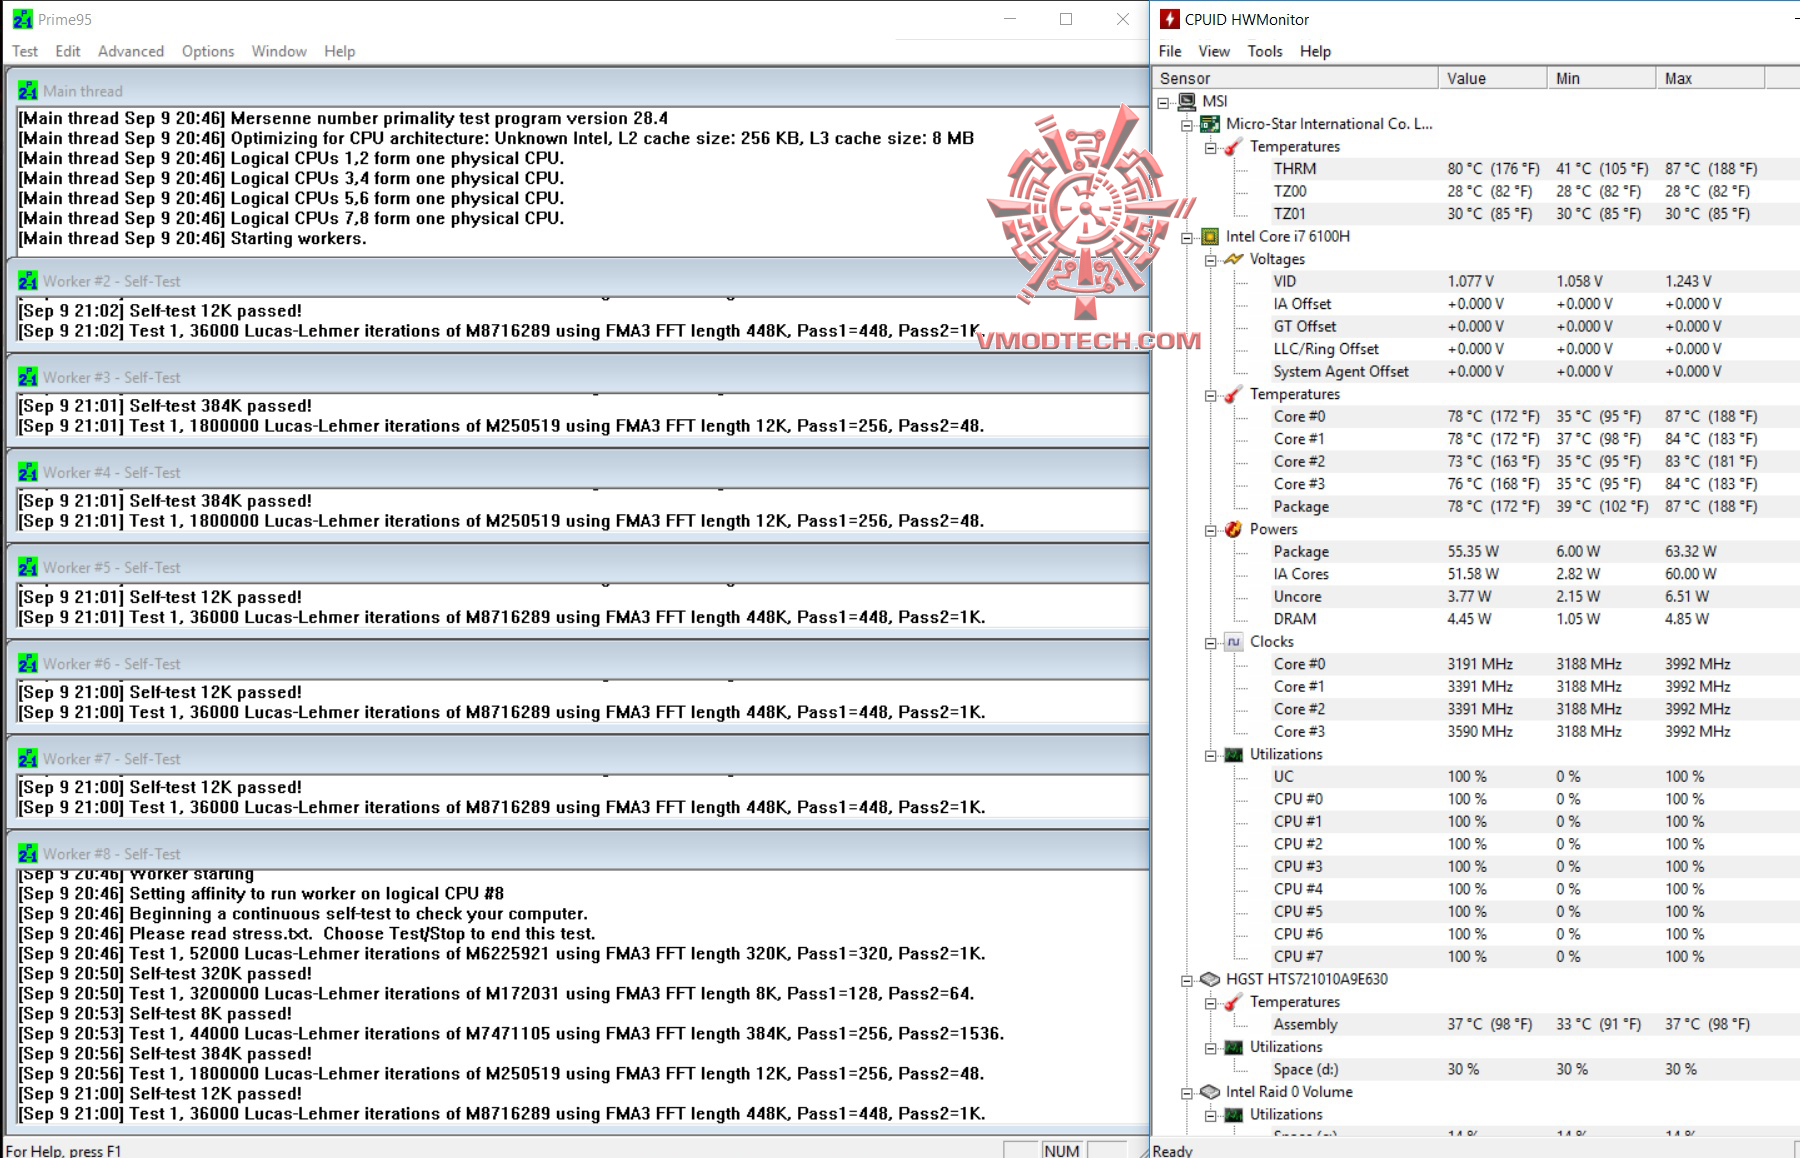Collapse the Clocks tree section

point(1210,643)
